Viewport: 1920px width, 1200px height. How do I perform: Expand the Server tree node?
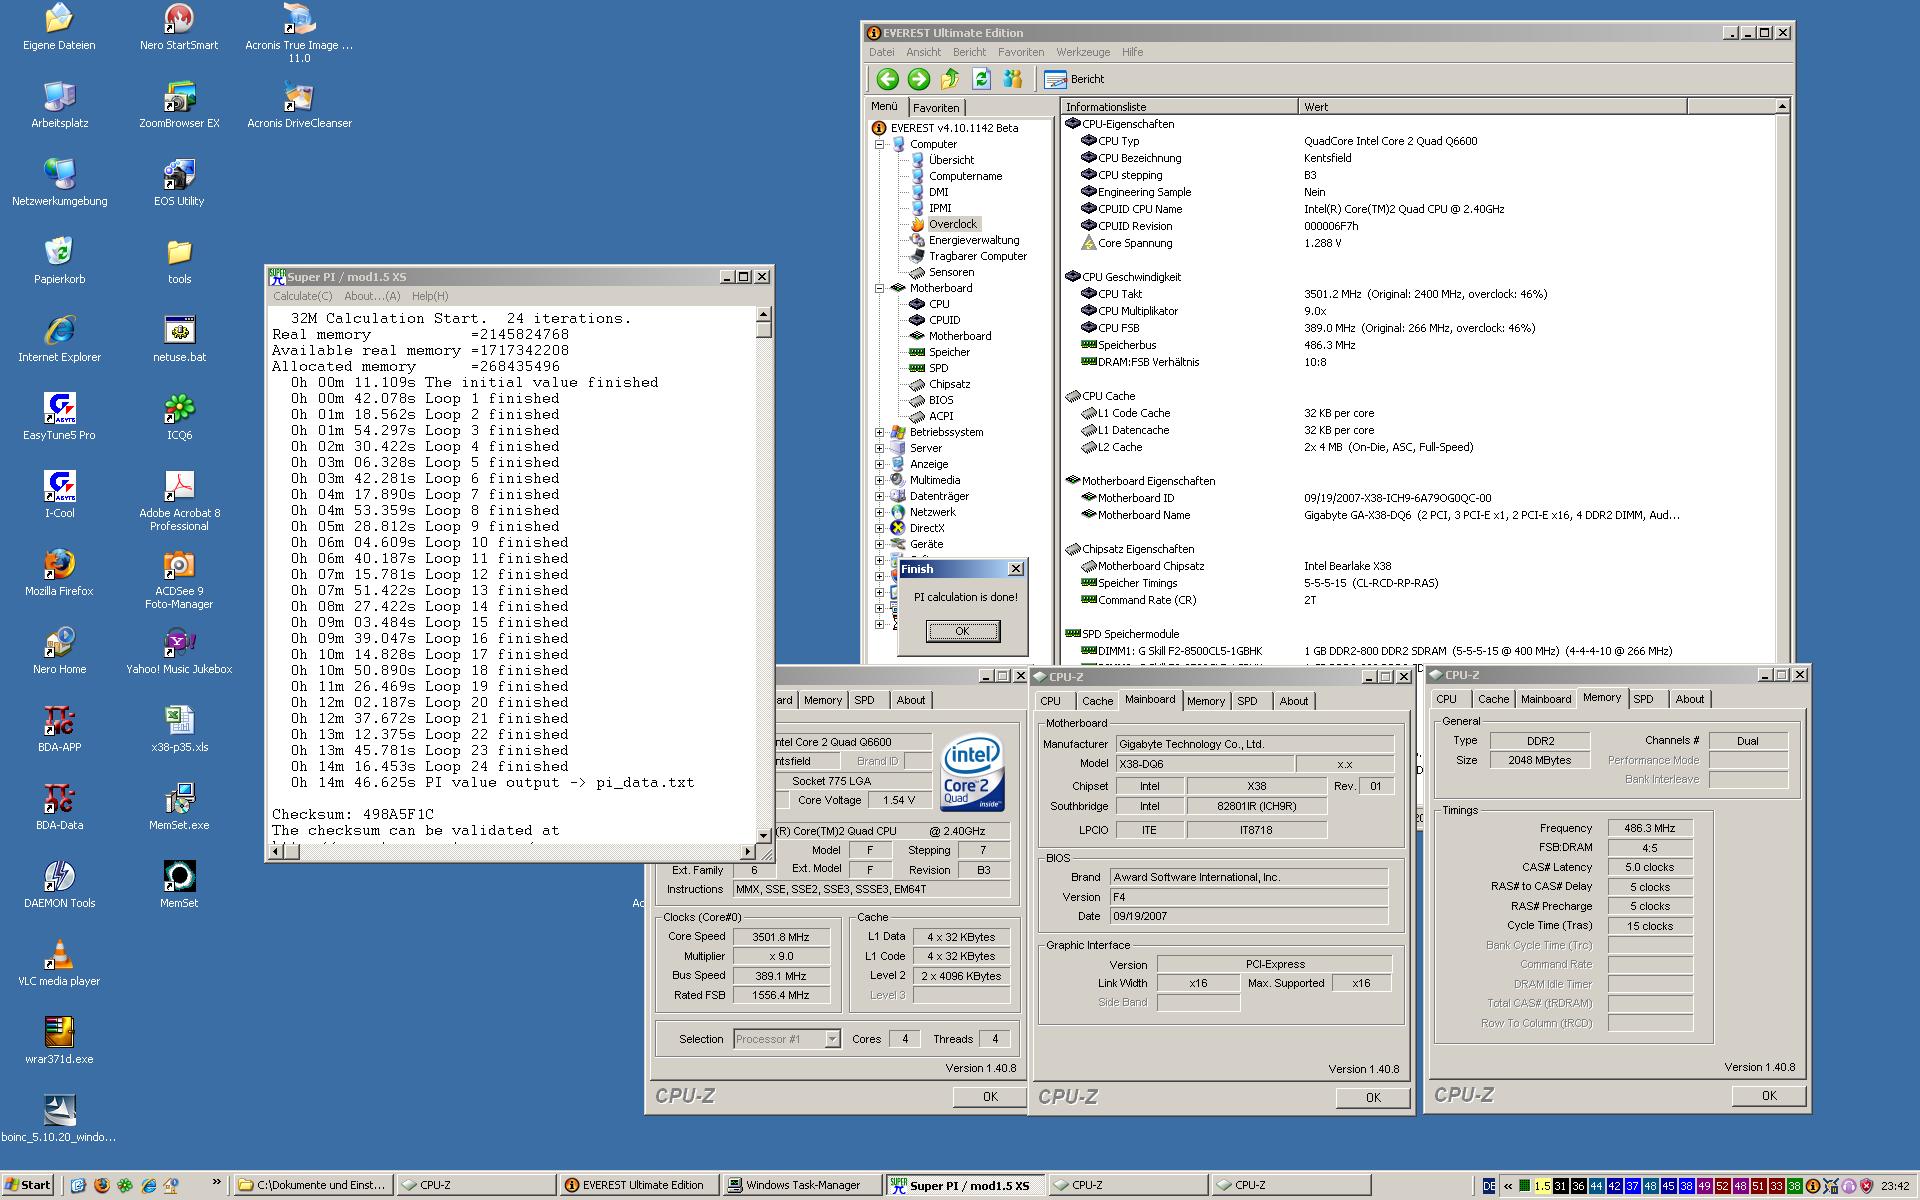[880, 448]
